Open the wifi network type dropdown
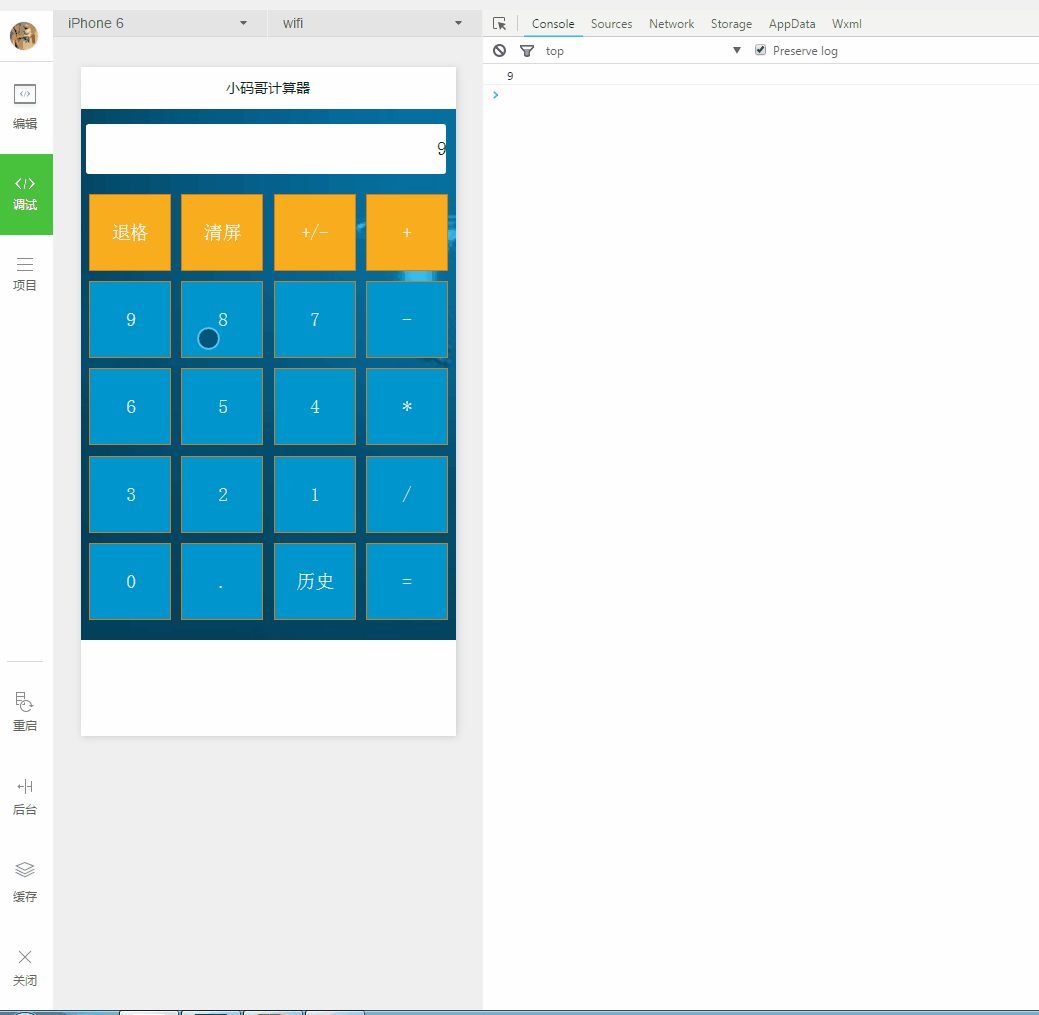 point(373,23)
